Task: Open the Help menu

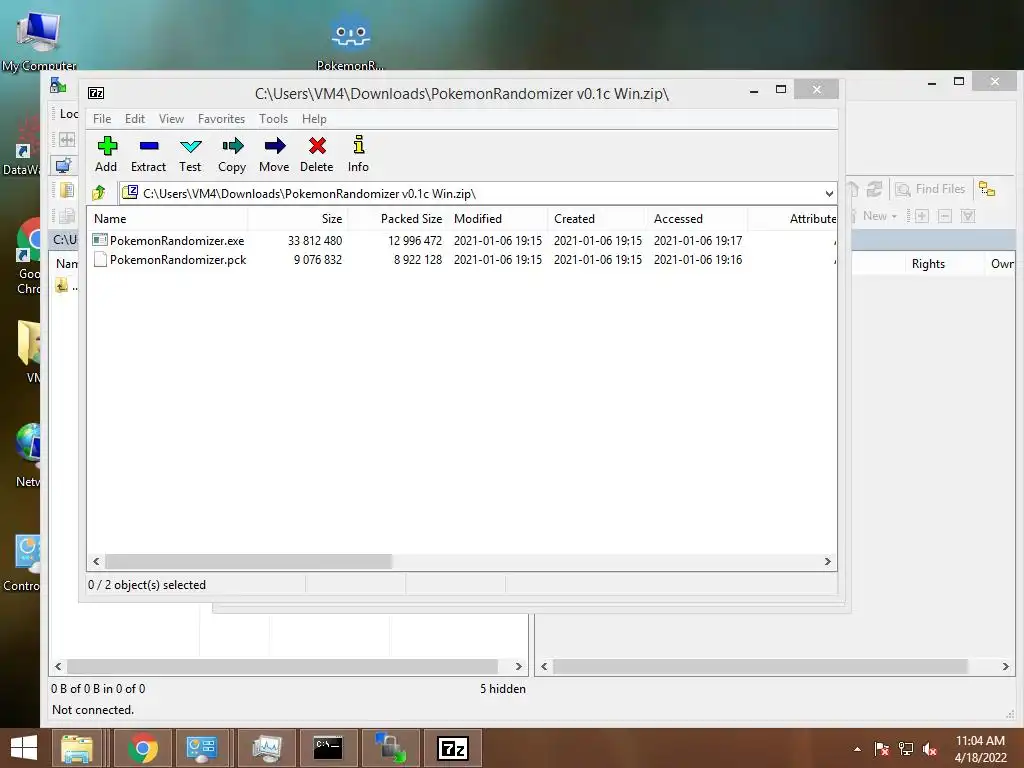Action: point(314,119)
